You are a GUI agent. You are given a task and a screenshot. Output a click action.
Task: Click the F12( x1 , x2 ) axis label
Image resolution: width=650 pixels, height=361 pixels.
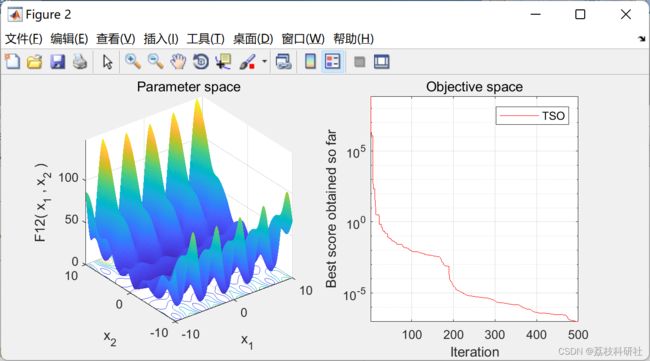[42, 202]
